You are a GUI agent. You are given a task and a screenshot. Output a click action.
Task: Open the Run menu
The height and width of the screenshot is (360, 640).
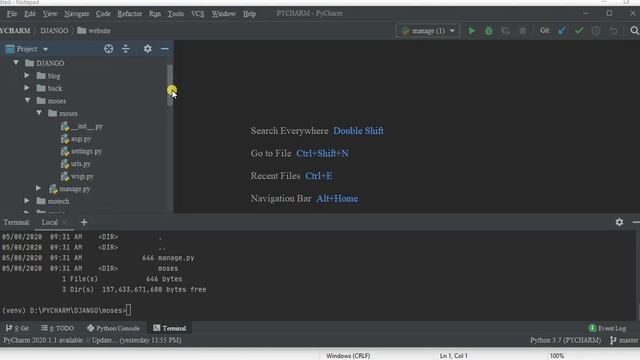(155, 13)
